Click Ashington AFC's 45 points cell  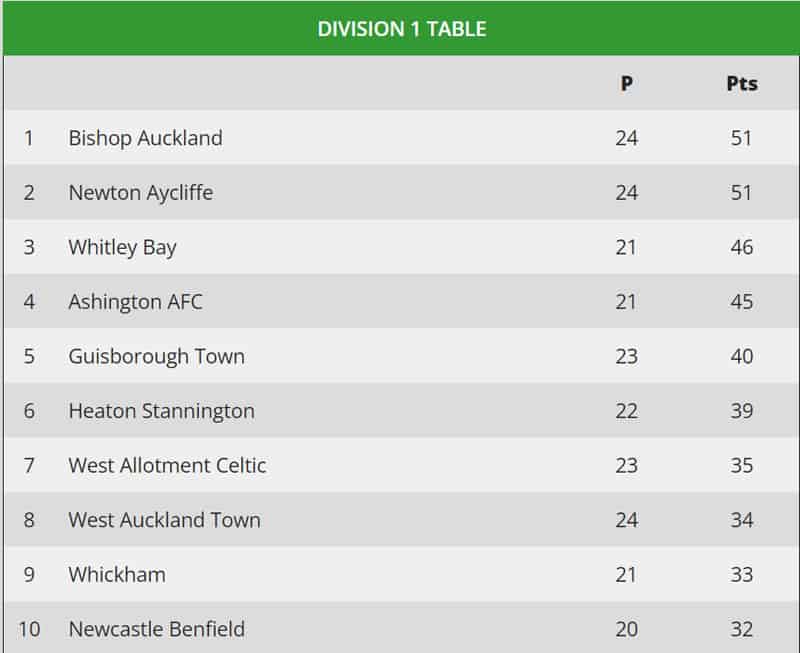[x=741, y=302]
